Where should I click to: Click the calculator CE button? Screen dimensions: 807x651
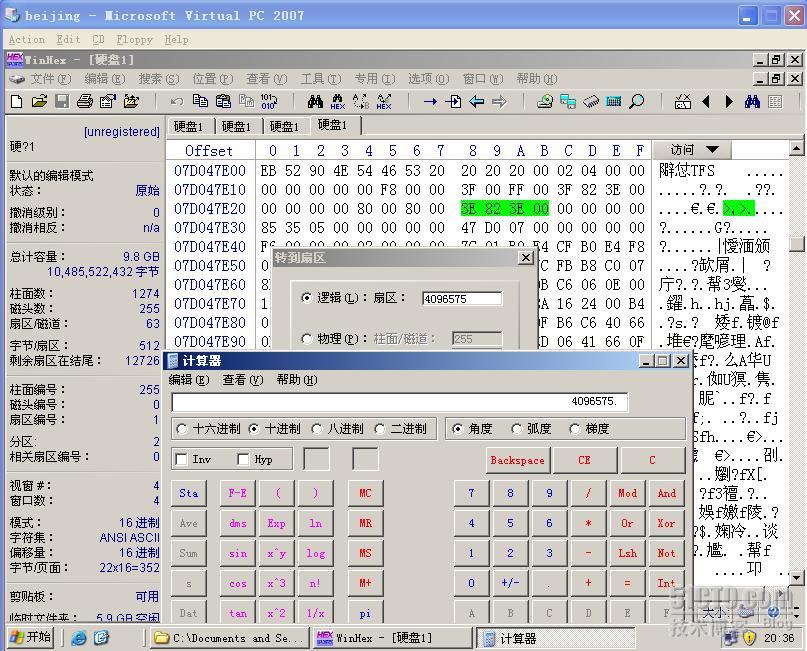(x=584, y=460)
